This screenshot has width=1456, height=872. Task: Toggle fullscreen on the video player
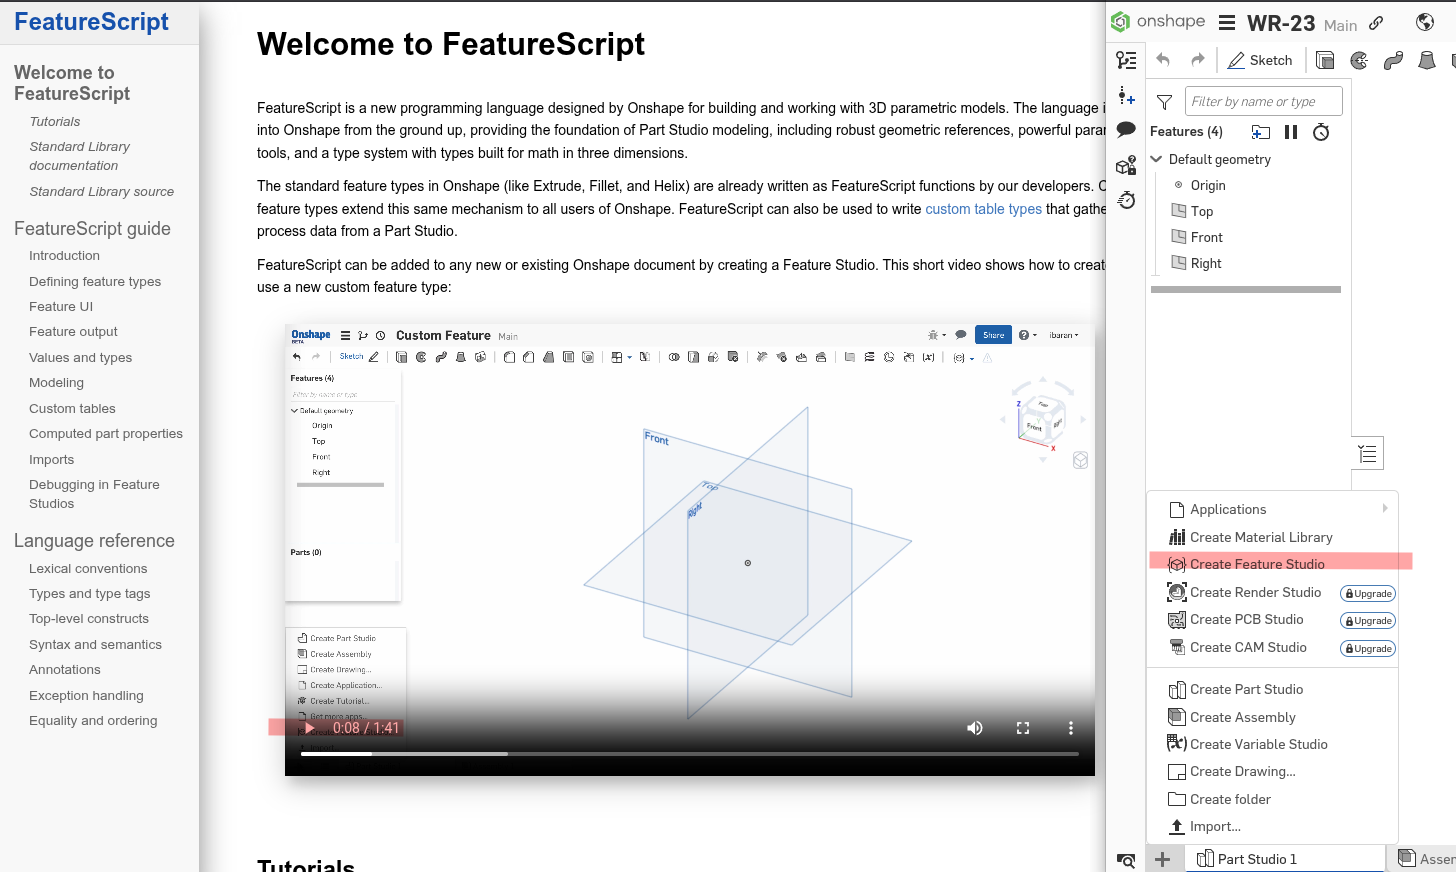point(1023,728)
